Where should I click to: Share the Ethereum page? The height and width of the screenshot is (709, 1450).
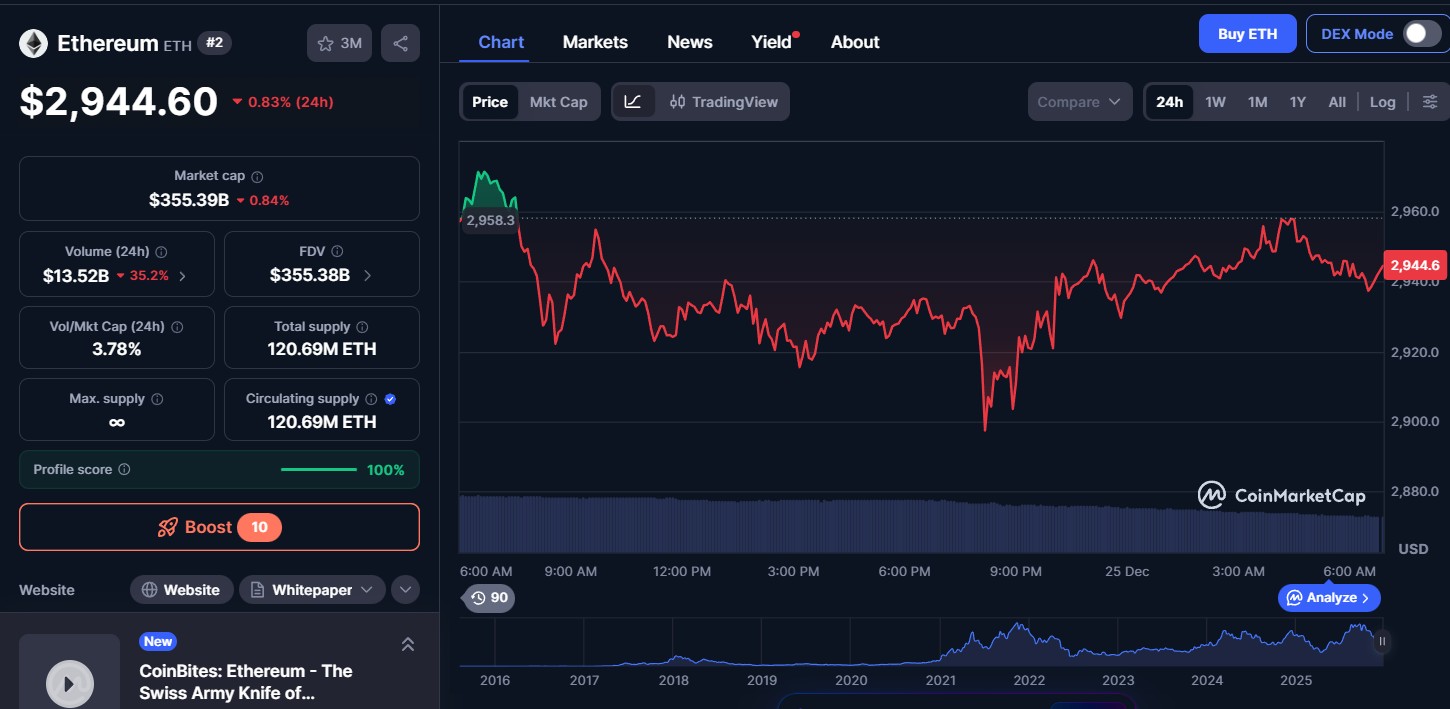[x=400, y=43]
